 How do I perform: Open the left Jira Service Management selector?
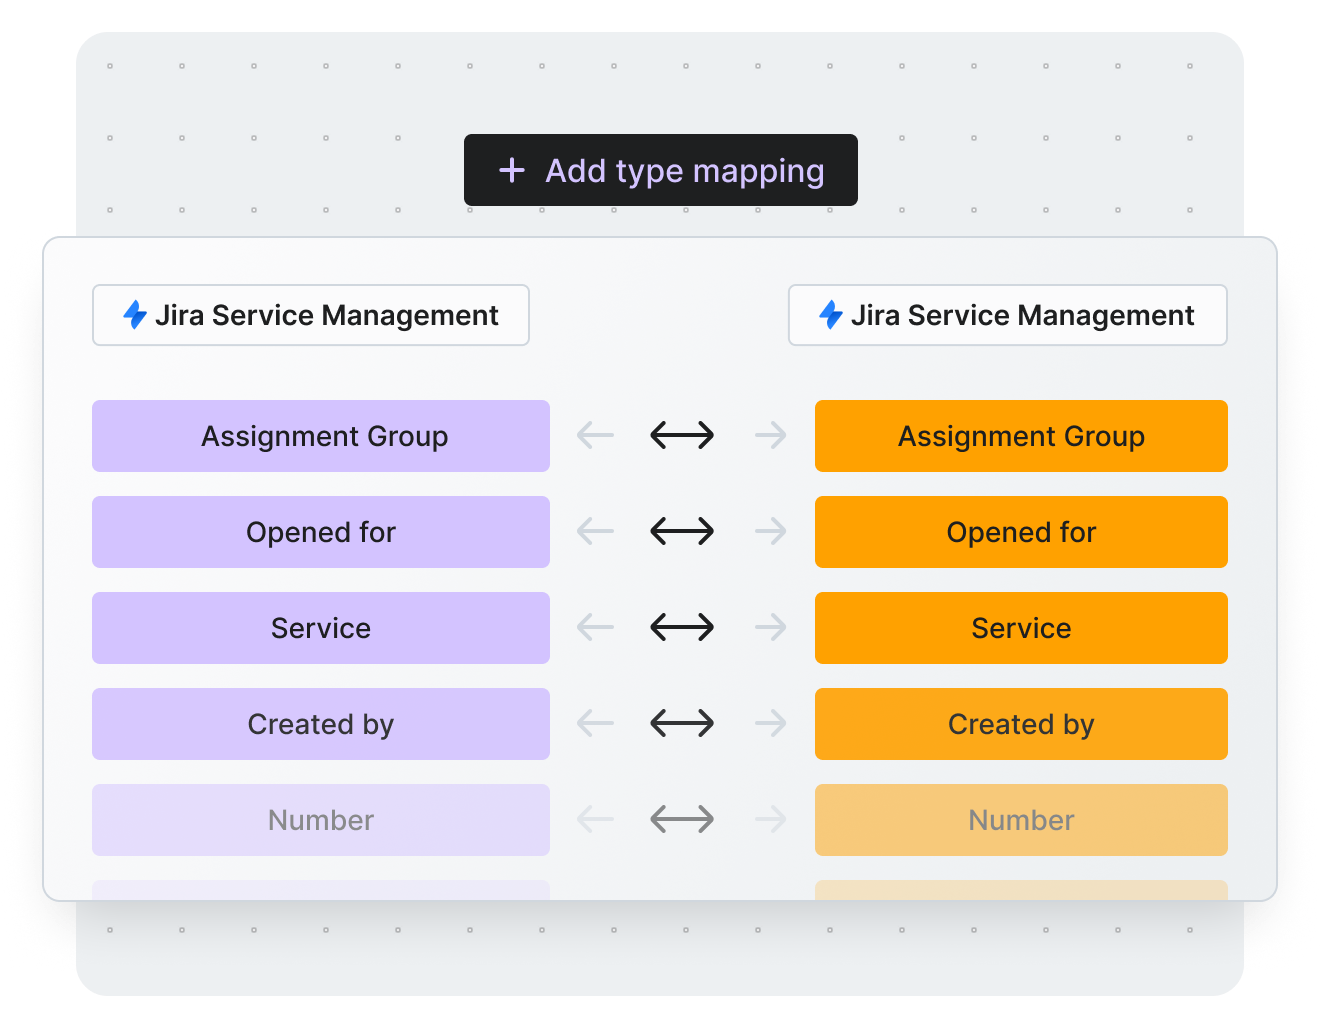click(x=311, y=315)
